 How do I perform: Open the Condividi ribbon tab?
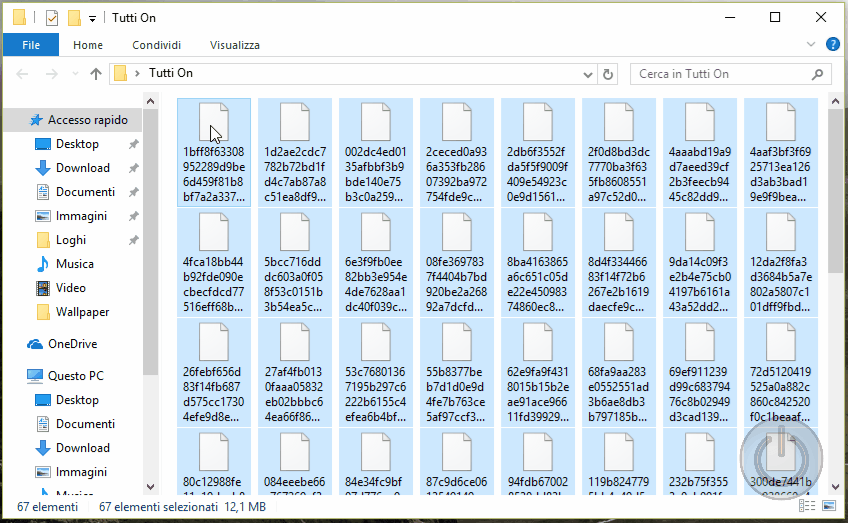click(x=157, y=45)
